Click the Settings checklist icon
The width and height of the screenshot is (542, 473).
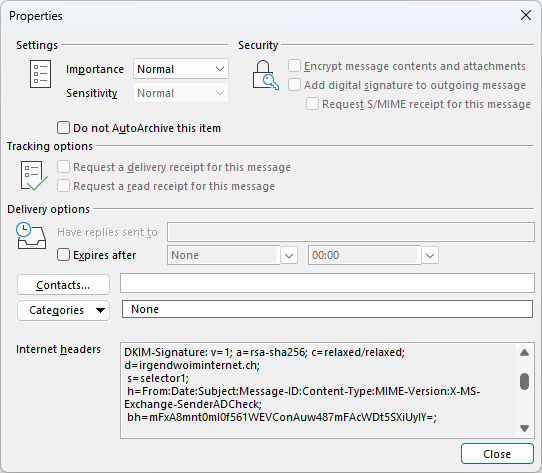(x=40, y=74)
